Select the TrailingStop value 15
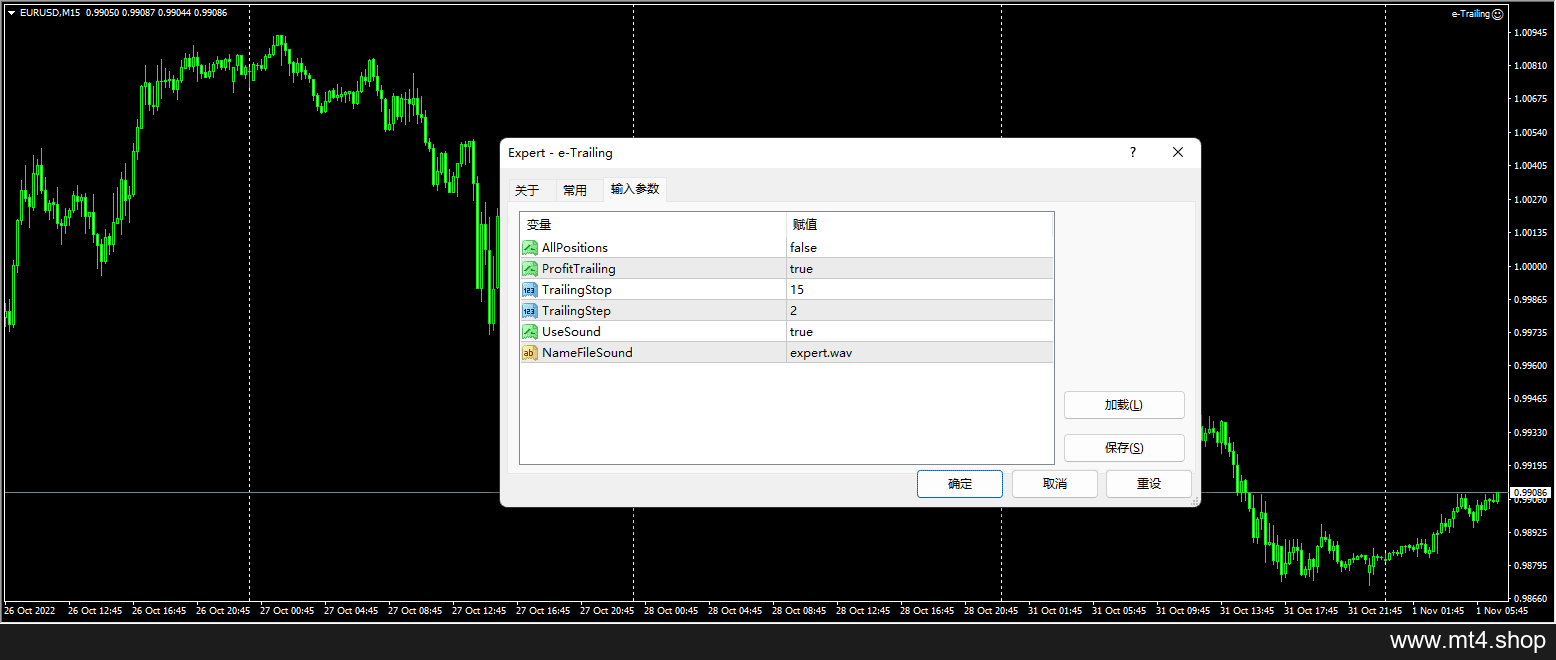1556x660 pixels. click(x=796, y=290)
